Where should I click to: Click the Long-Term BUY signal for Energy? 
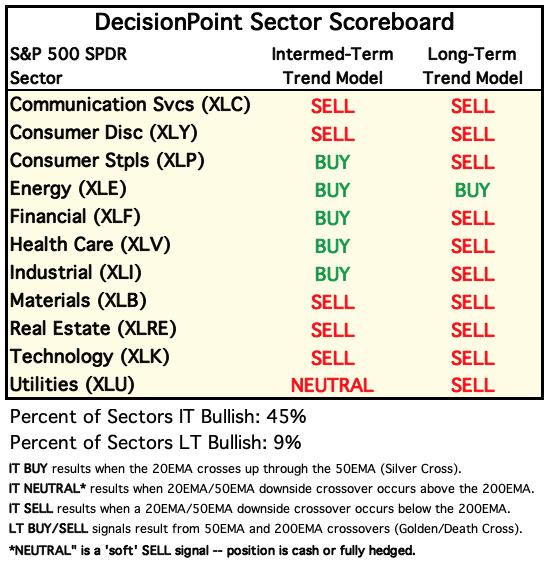472,190
